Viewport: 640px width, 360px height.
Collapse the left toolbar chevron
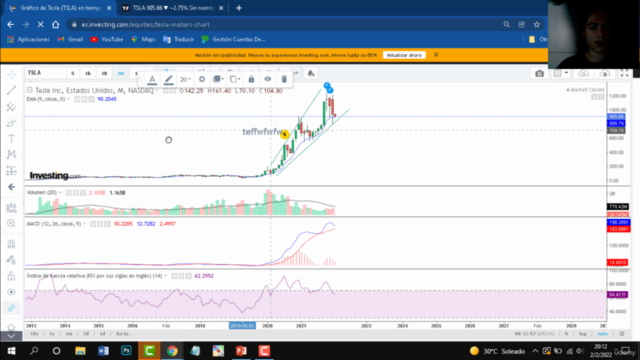pos(11,336)
